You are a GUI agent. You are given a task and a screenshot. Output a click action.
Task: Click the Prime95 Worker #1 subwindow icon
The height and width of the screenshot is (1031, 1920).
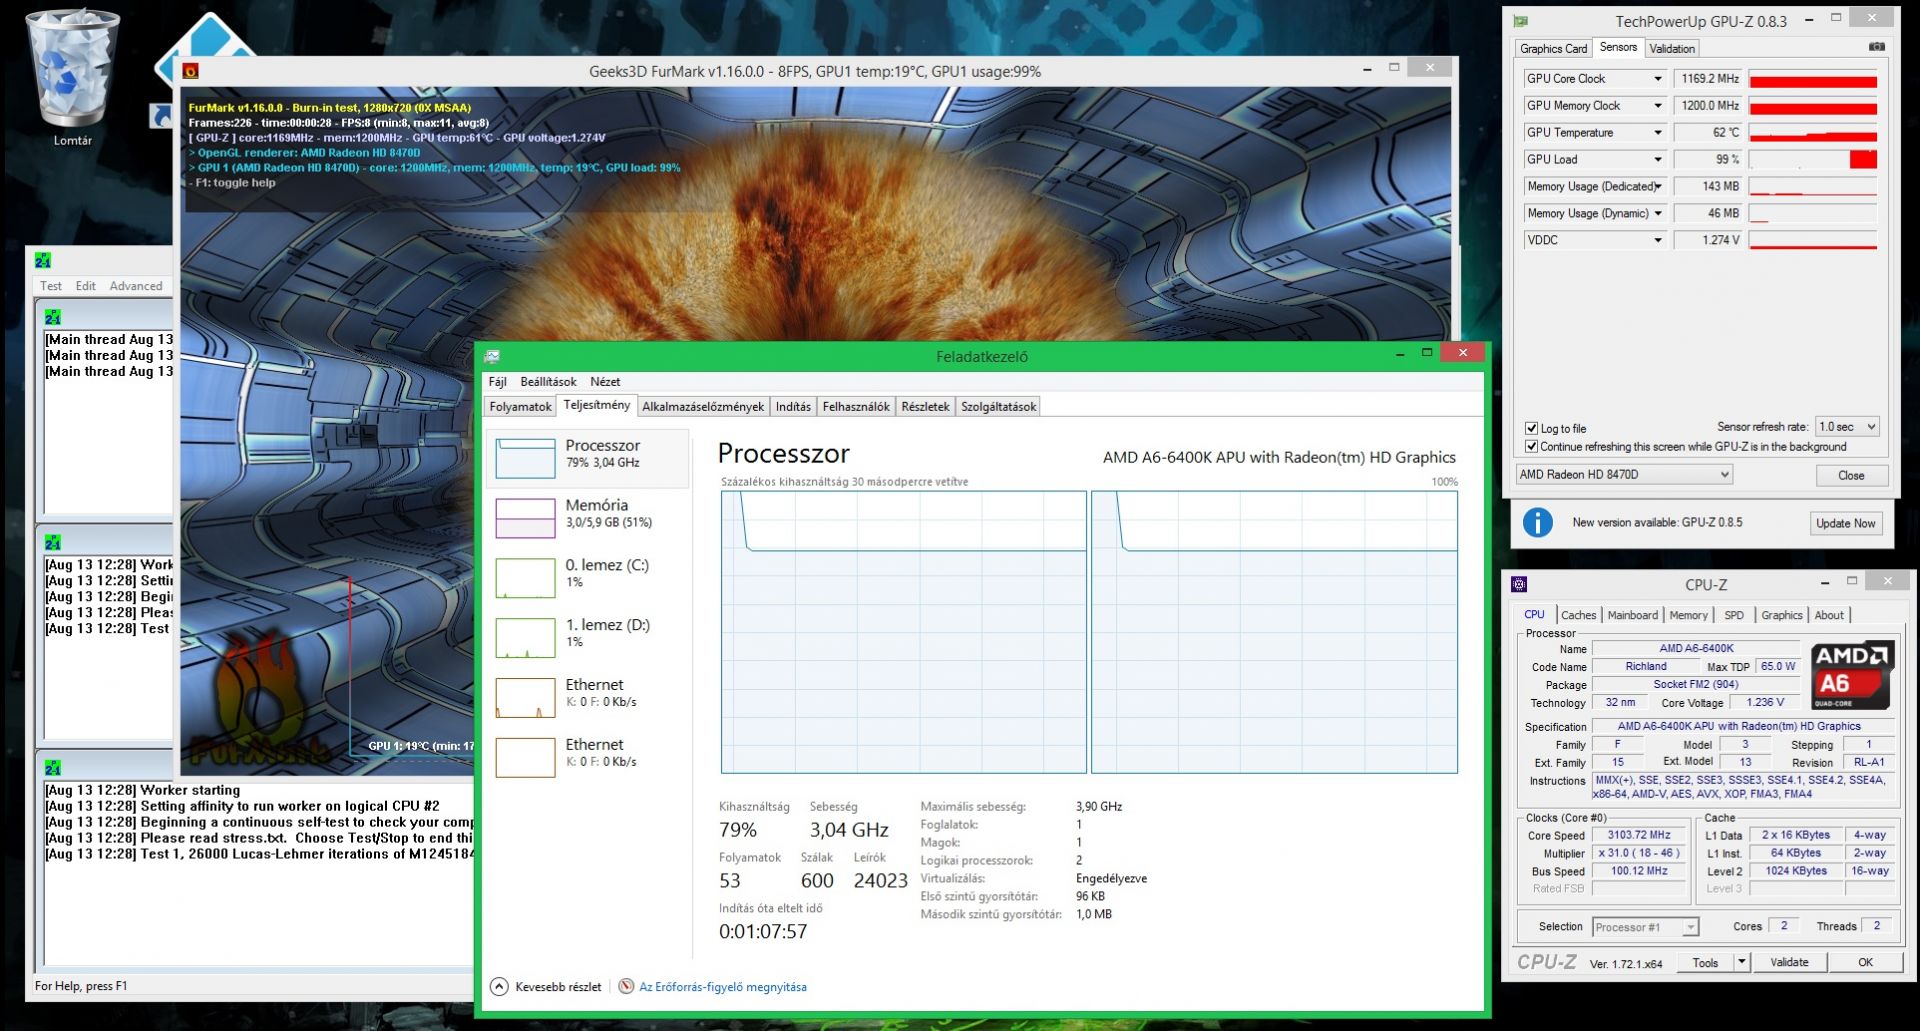pos(53,542)
